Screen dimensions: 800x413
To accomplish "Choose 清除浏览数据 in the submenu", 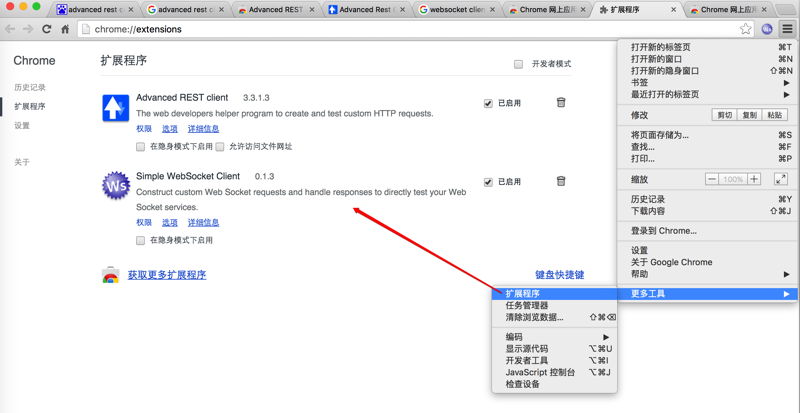I will click(555, 317).
